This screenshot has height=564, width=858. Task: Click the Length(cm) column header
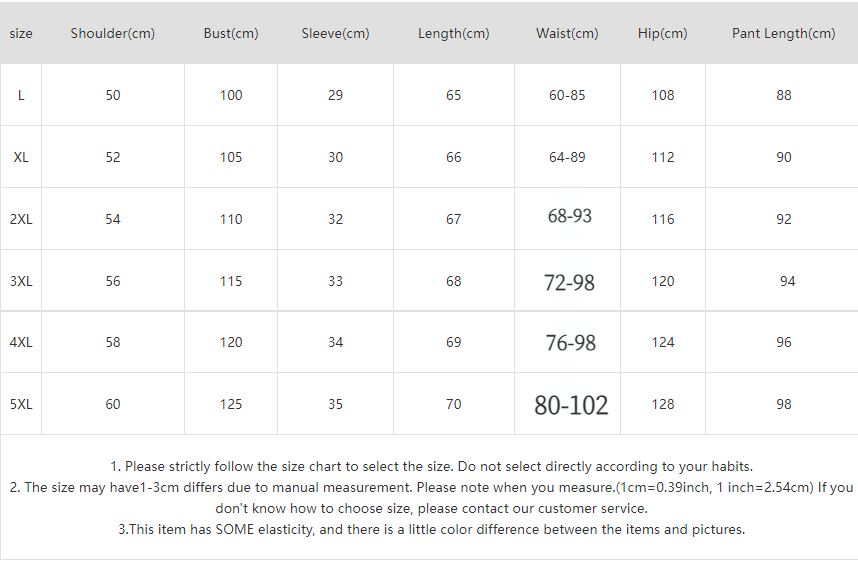pos(454,33)
